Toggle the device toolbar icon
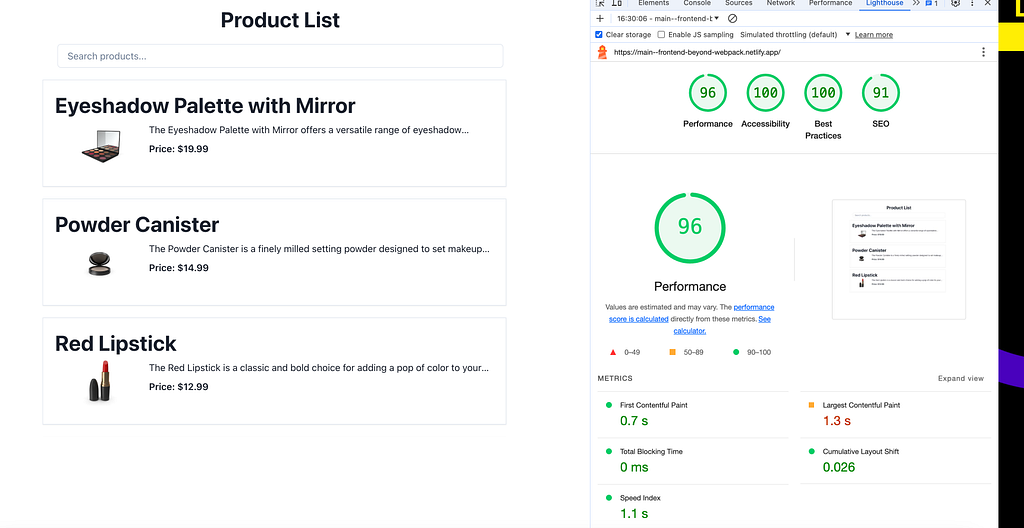 pos(616,3)
